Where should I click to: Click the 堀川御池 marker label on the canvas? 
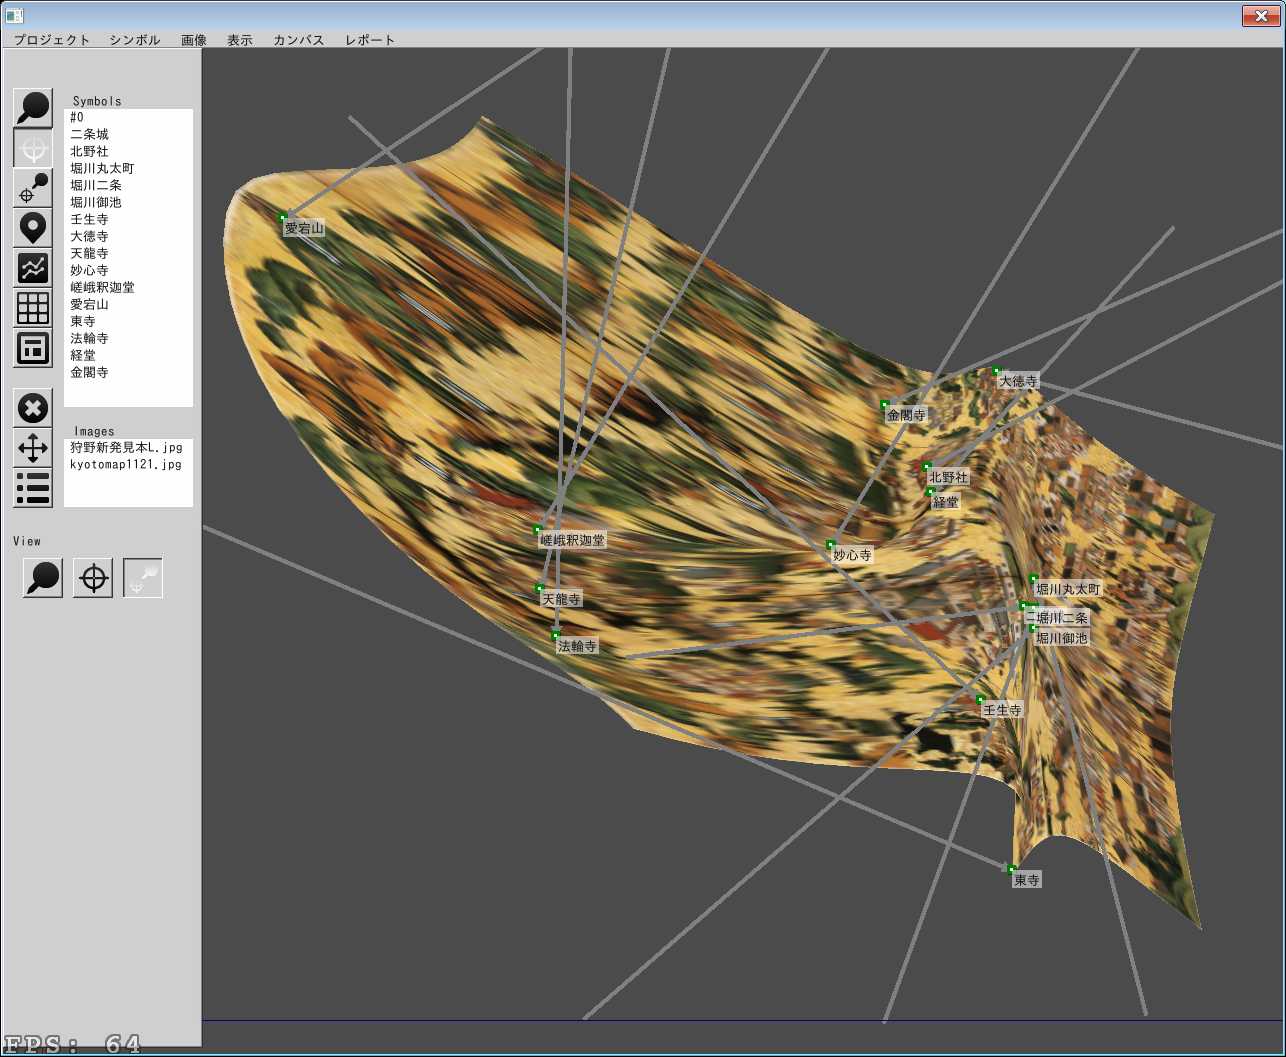coord(1061,638)
